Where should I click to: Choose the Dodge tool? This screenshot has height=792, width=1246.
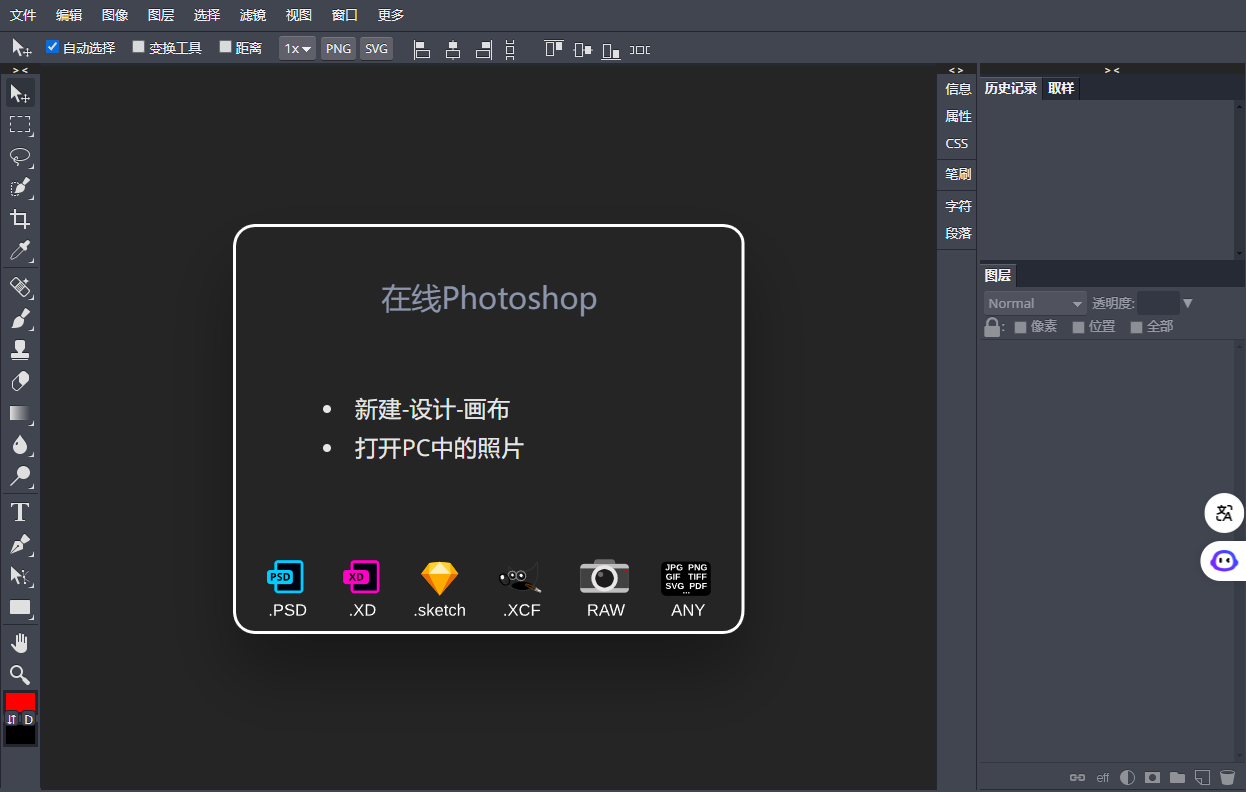[20, 475]
